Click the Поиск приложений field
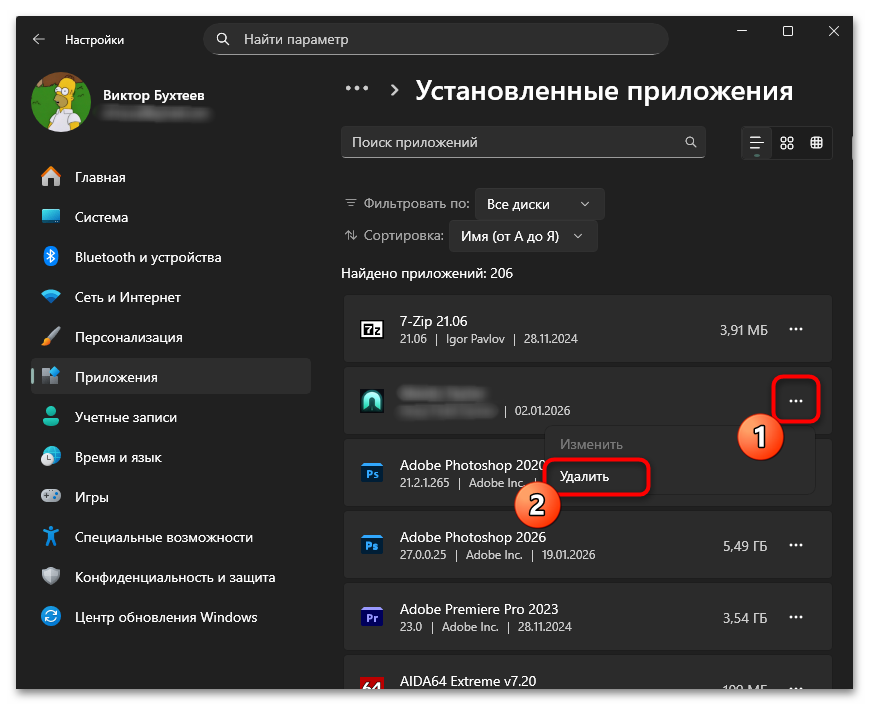 click(x=523, y=142)
